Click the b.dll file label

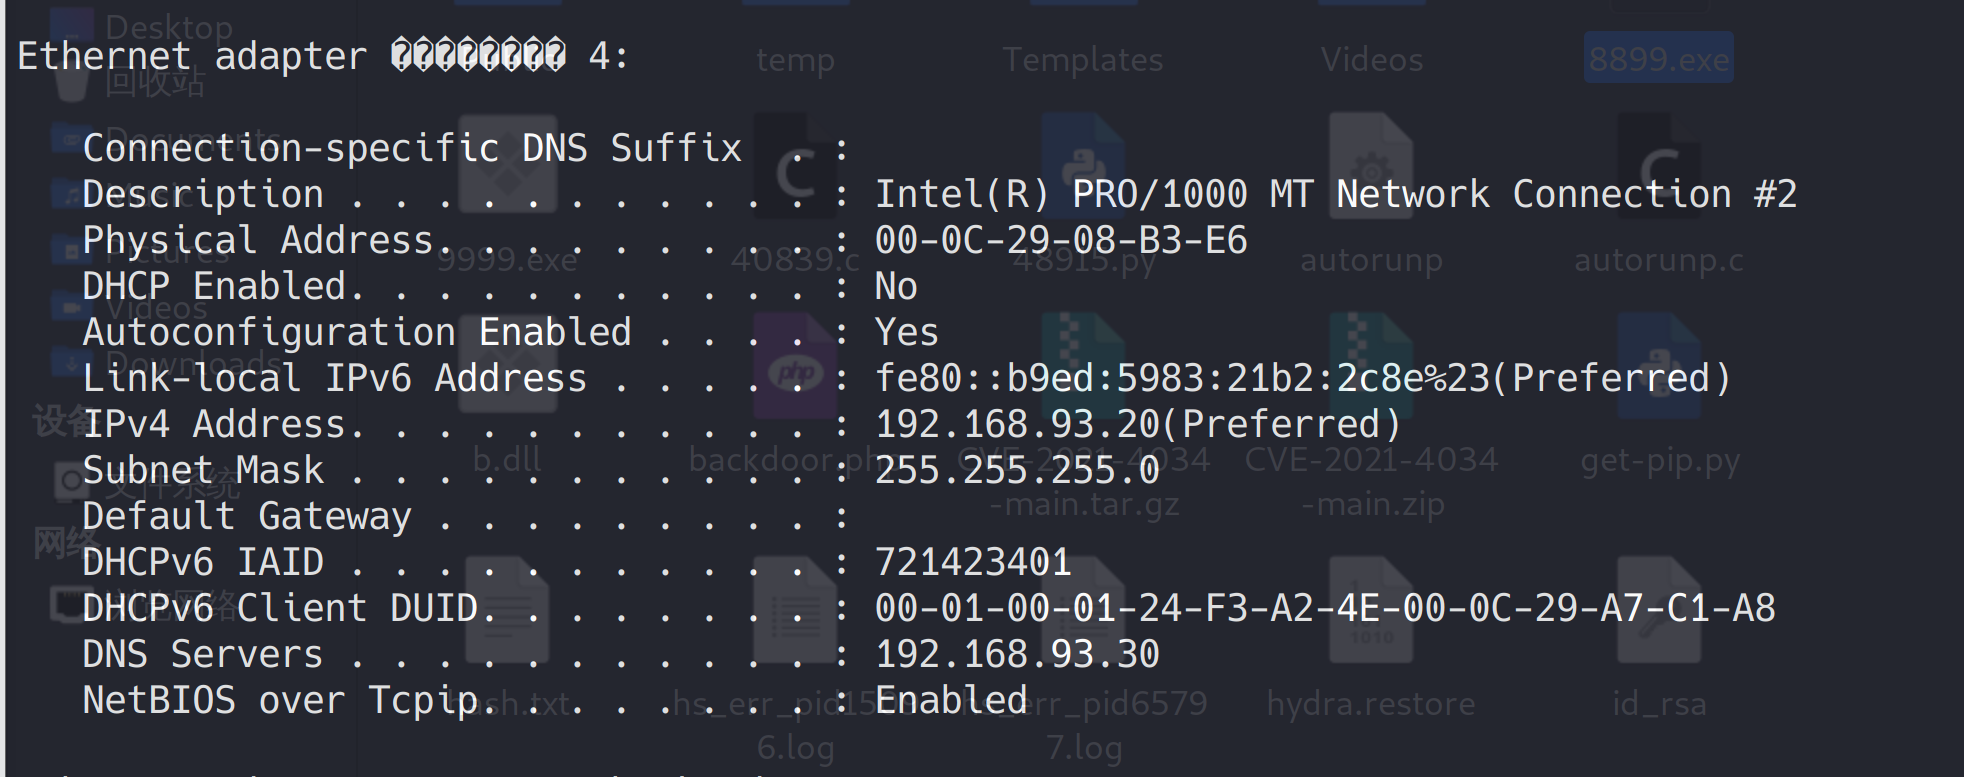tap(507, 460)
